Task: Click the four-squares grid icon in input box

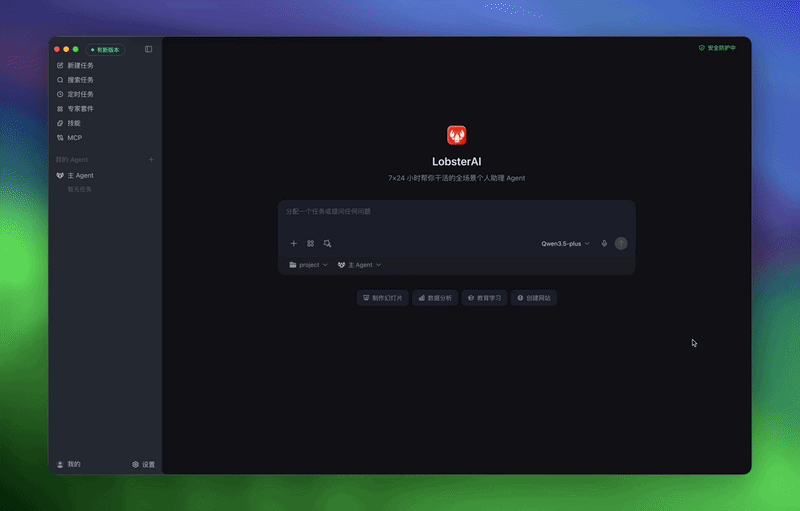Action: tap(310, 244)
